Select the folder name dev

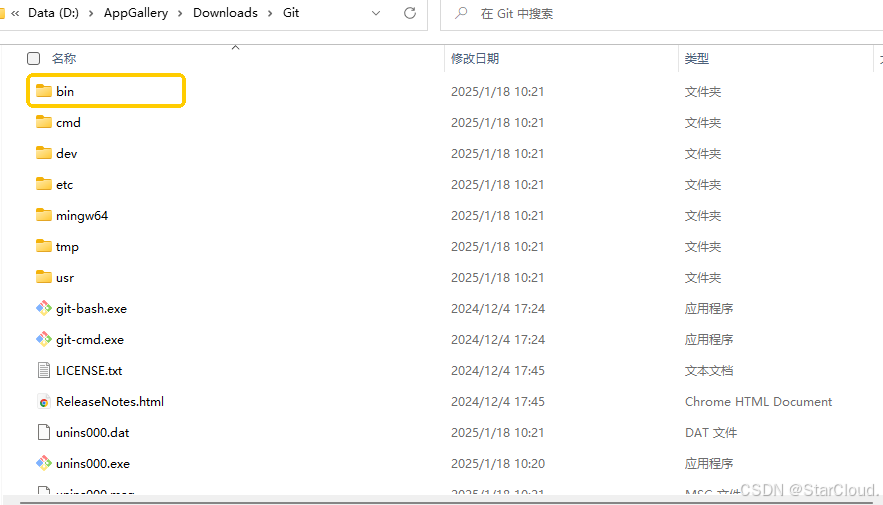[66, 154]
